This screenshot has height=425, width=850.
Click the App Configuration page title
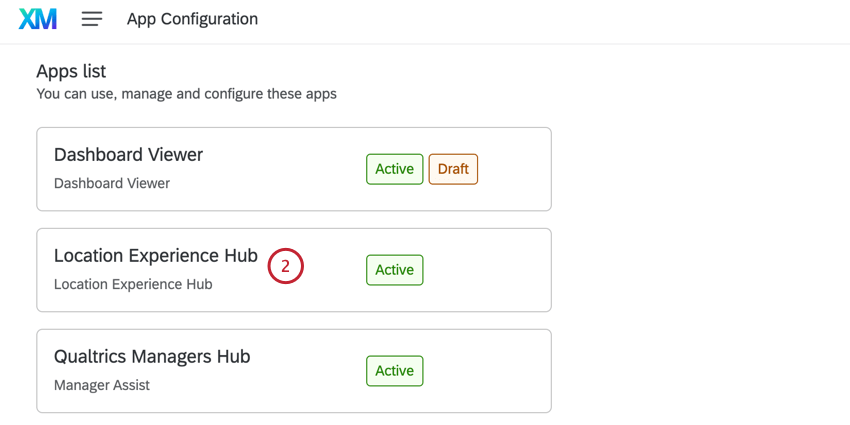[192, 19]
